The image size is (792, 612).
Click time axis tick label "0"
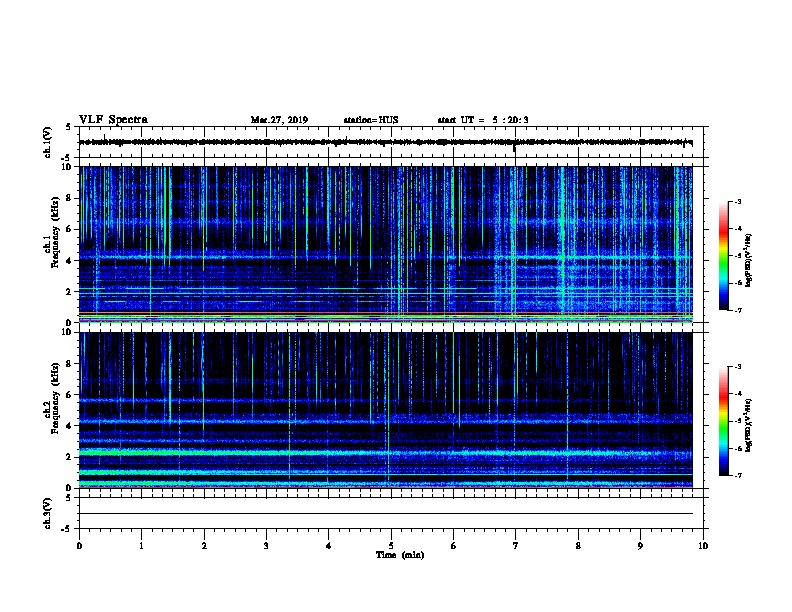pyautogui.click(x=79, y=546)
